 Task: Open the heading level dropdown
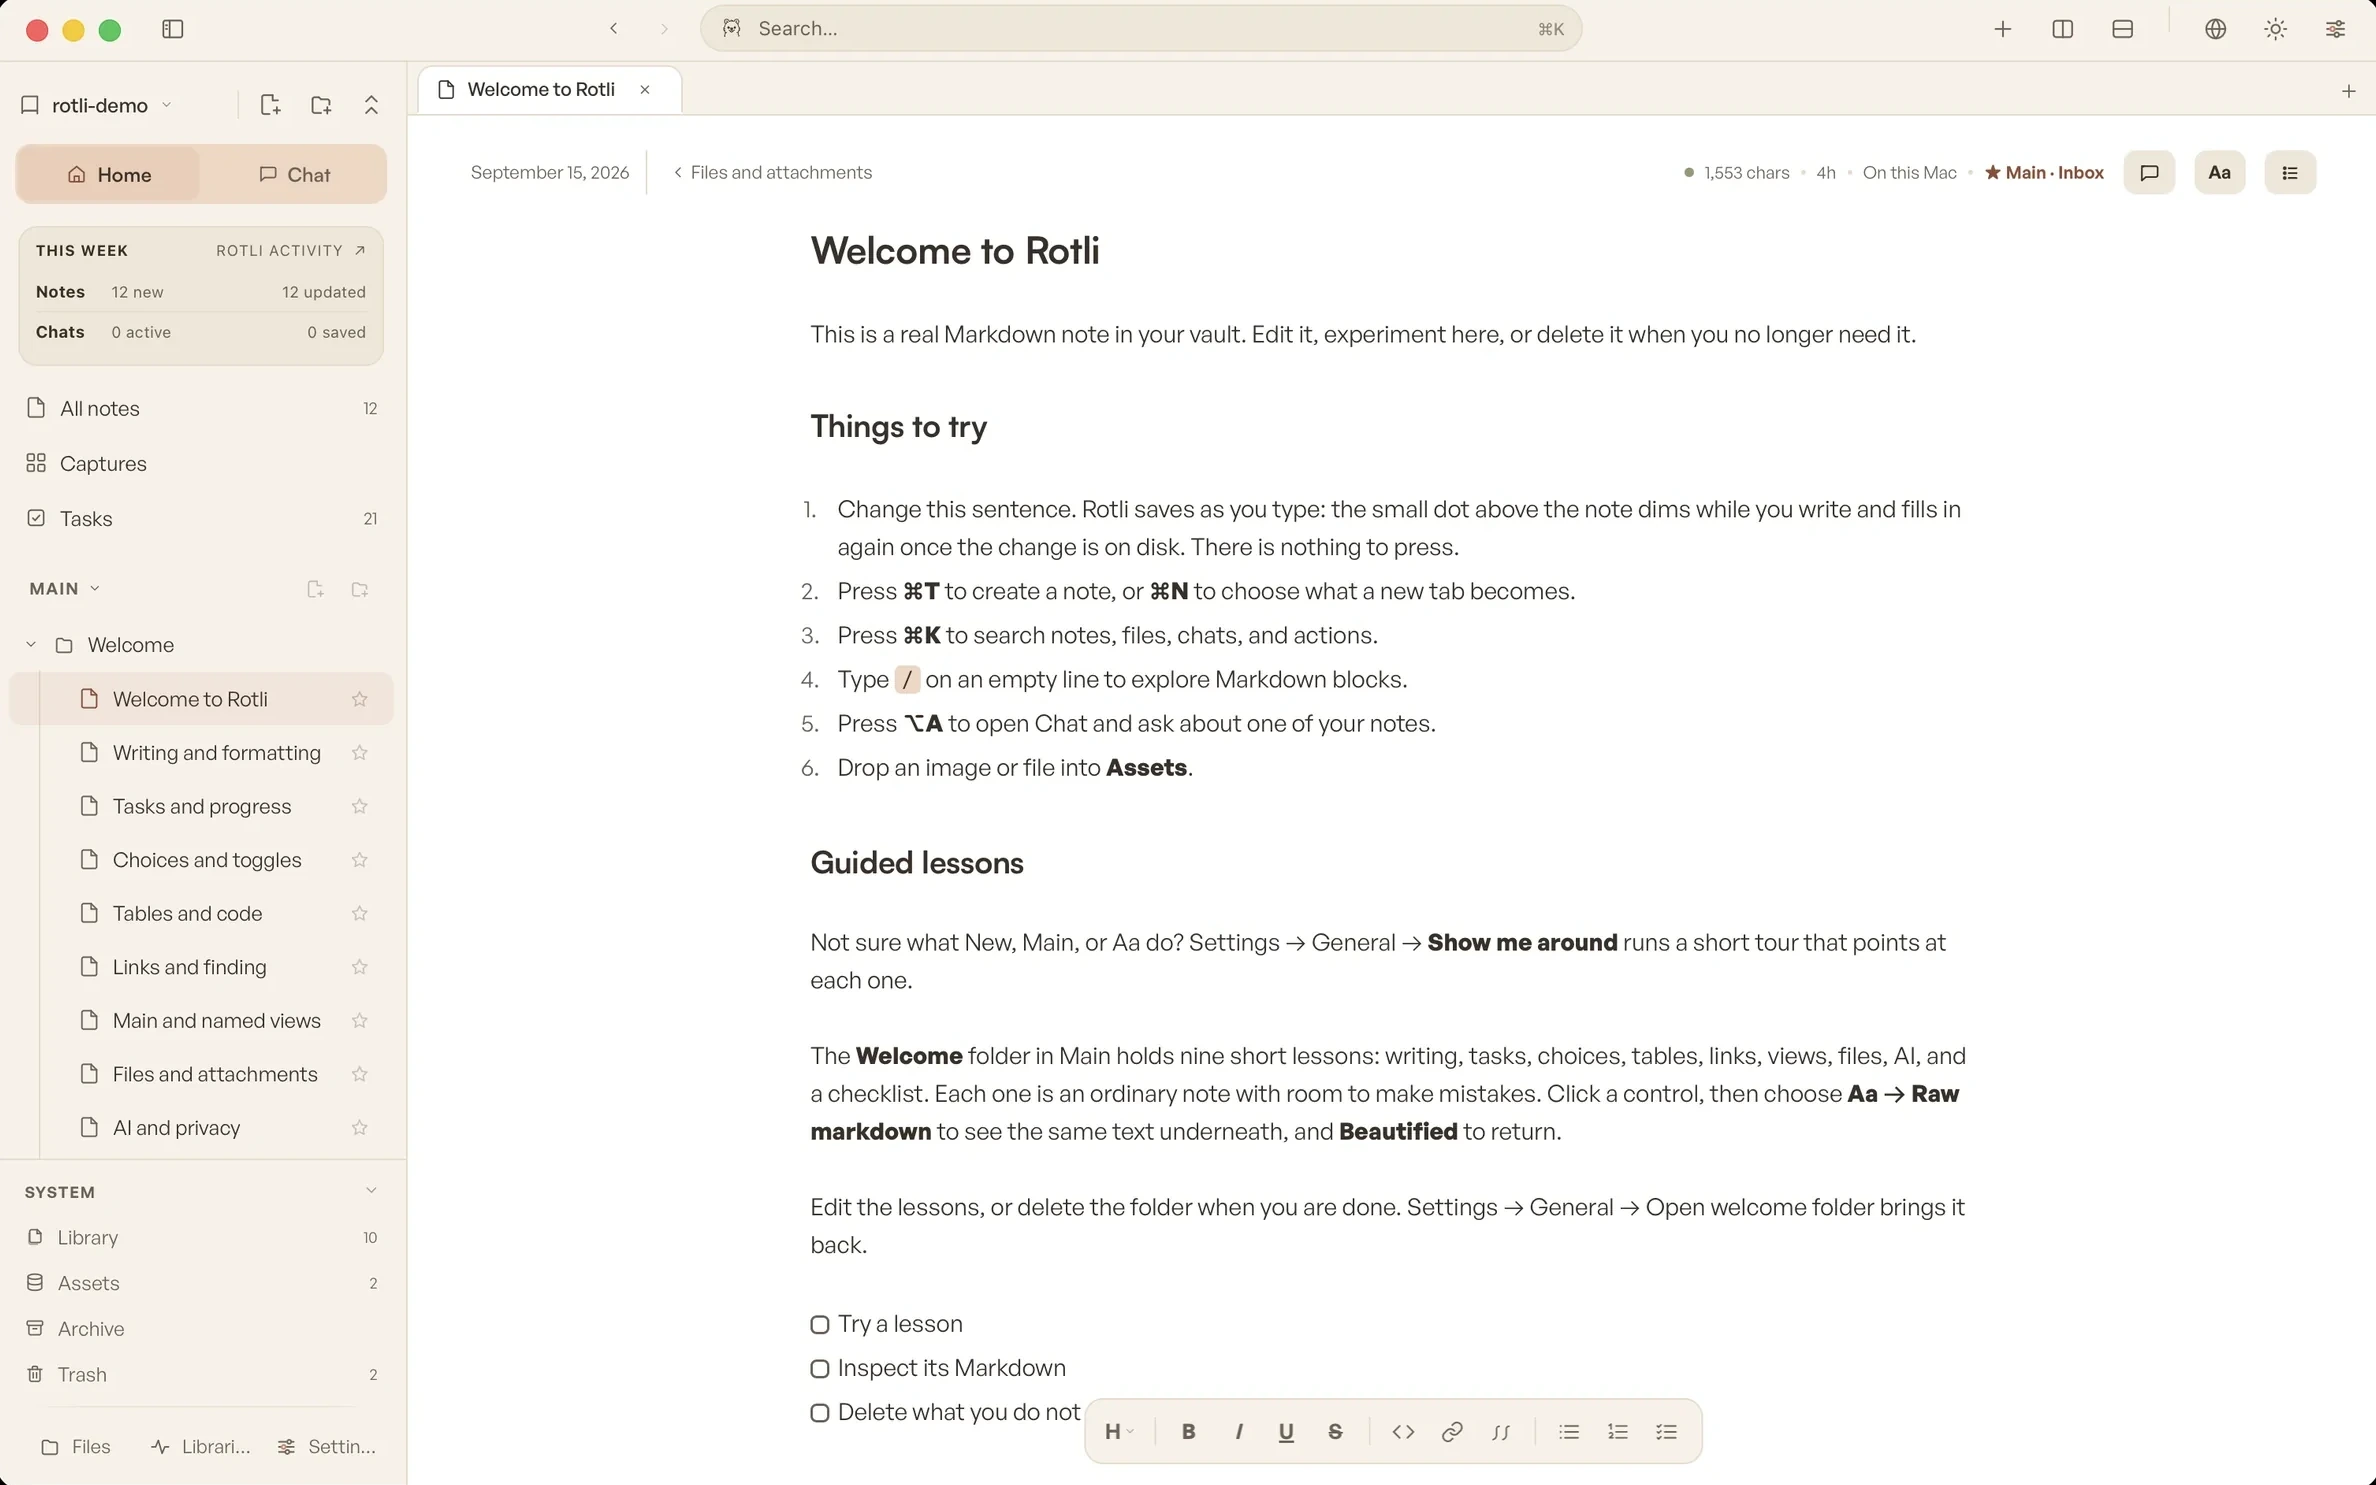tap(1119, 1431)
